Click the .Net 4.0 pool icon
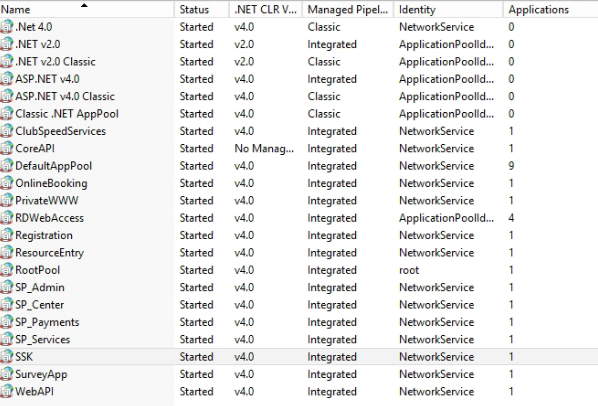This screenshot has height=406, width=598. click(x=6, y=27)
